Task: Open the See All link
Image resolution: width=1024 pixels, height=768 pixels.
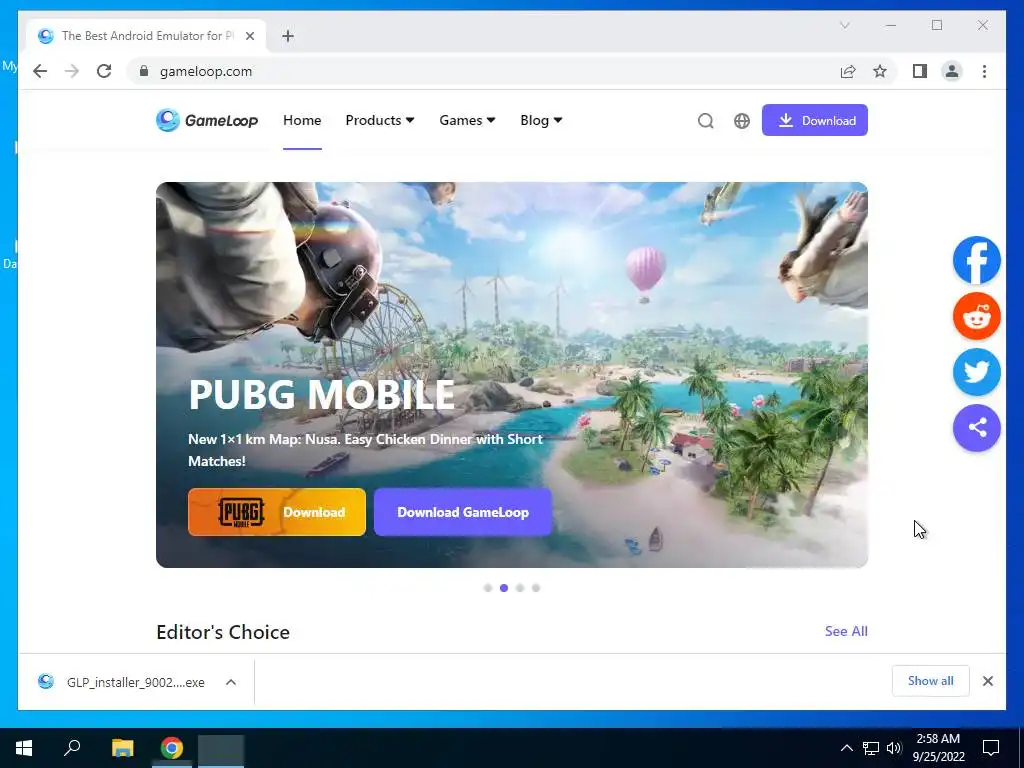Action: [846, 631]
